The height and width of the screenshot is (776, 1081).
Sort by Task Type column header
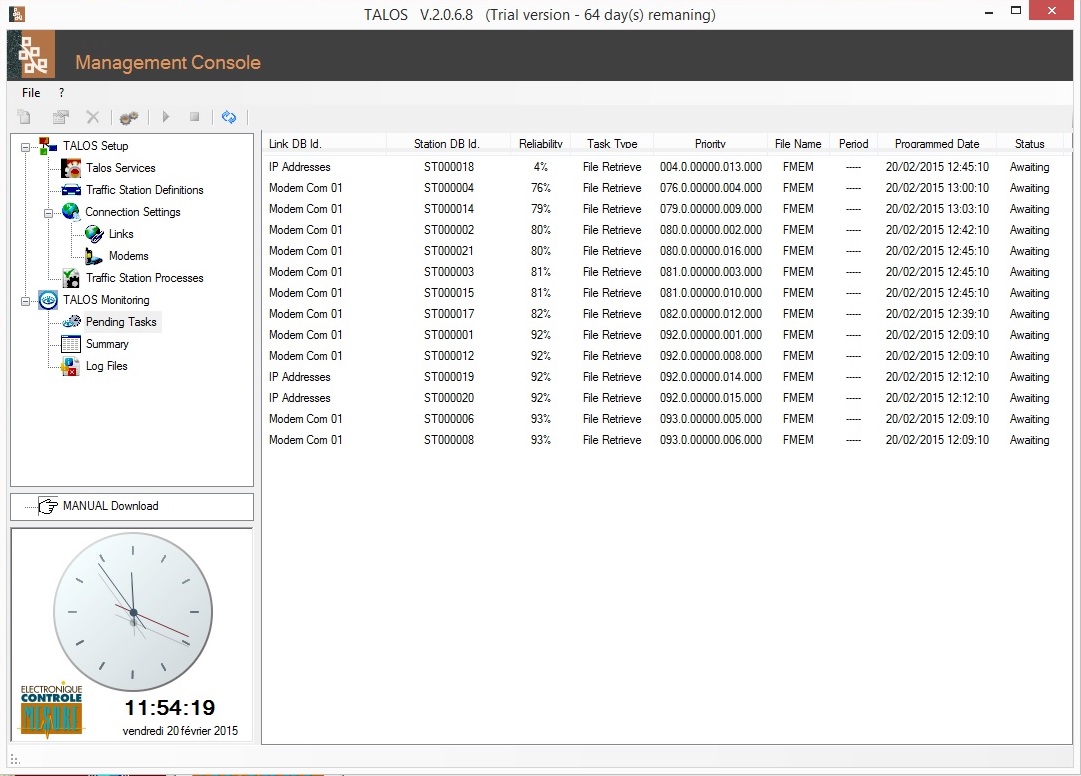coord(612,143)
